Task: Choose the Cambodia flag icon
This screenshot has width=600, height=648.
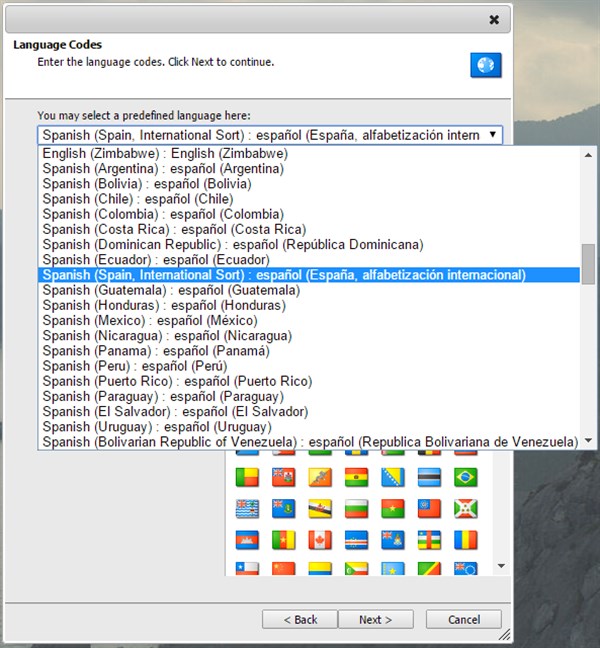Action: pos(247,540)
